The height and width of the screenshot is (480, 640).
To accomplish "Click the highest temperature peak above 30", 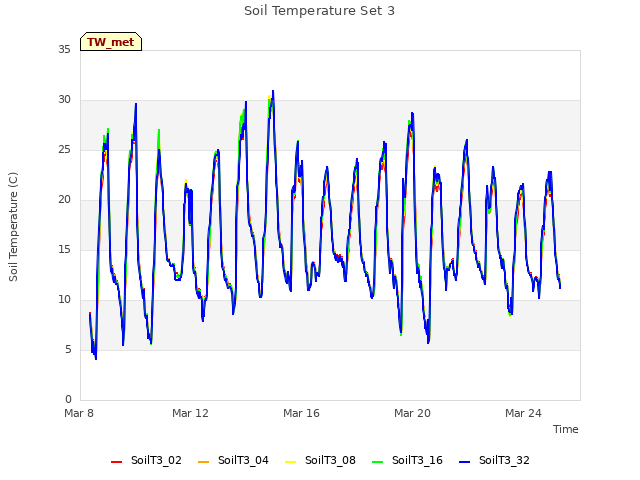I will [273, 91].
